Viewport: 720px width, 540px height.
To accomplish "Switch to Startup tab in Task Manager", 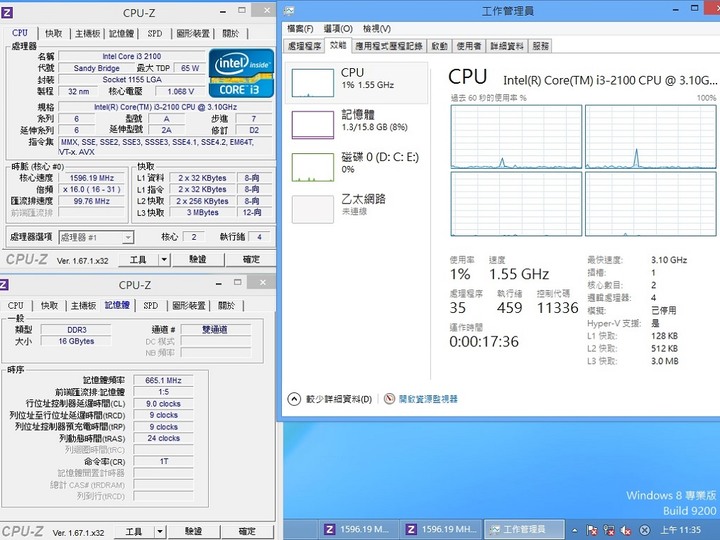I will coord(439,46).
